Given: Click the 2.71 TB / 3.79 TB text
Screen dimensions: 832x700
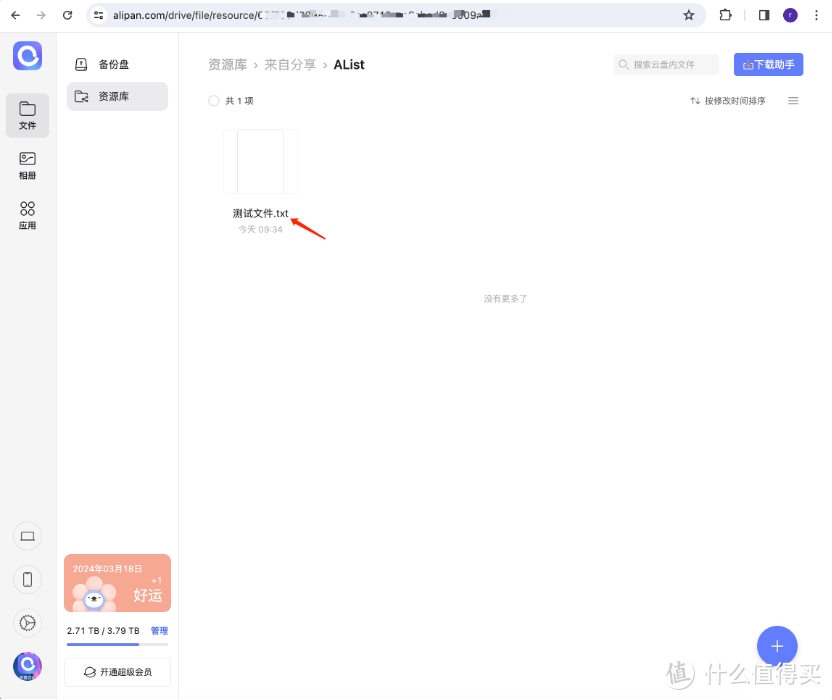Looking at the screenshot, I should [x=103, y=630].
